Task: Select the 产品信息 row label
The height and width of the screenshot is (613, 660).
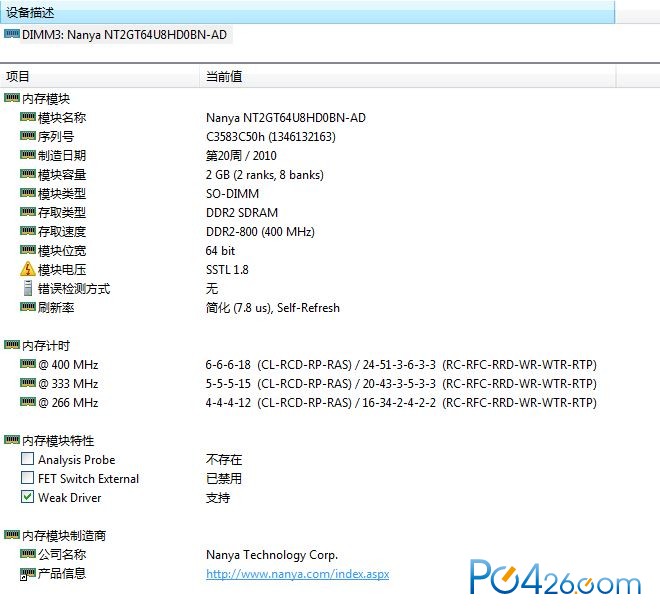Action: [x=62, y=573]
